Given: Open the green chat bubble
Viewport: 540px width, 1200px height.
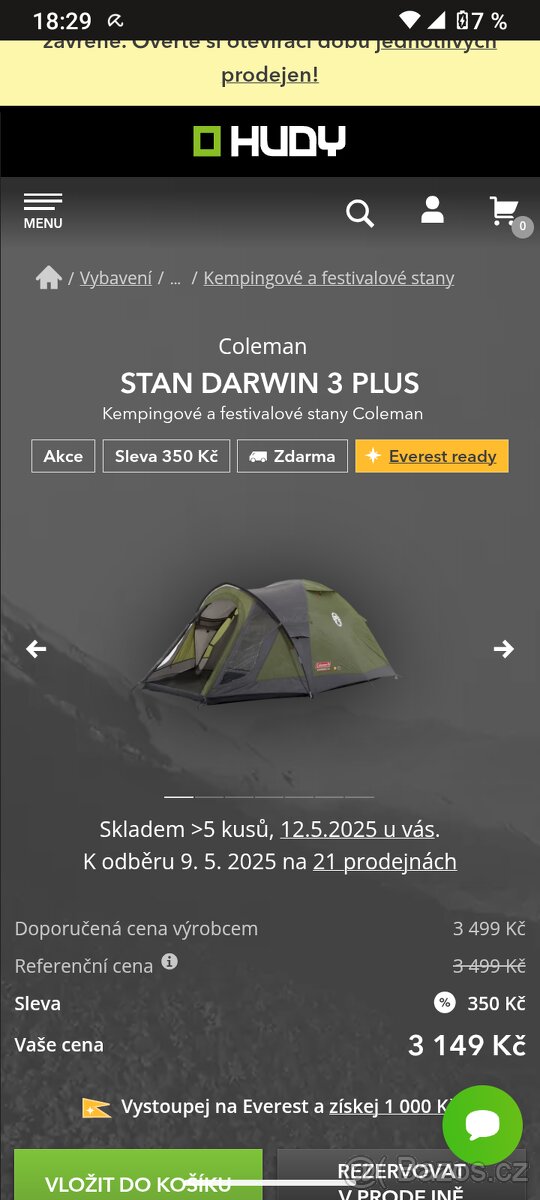Looking at the screenshot, I should coord(483,1125).
